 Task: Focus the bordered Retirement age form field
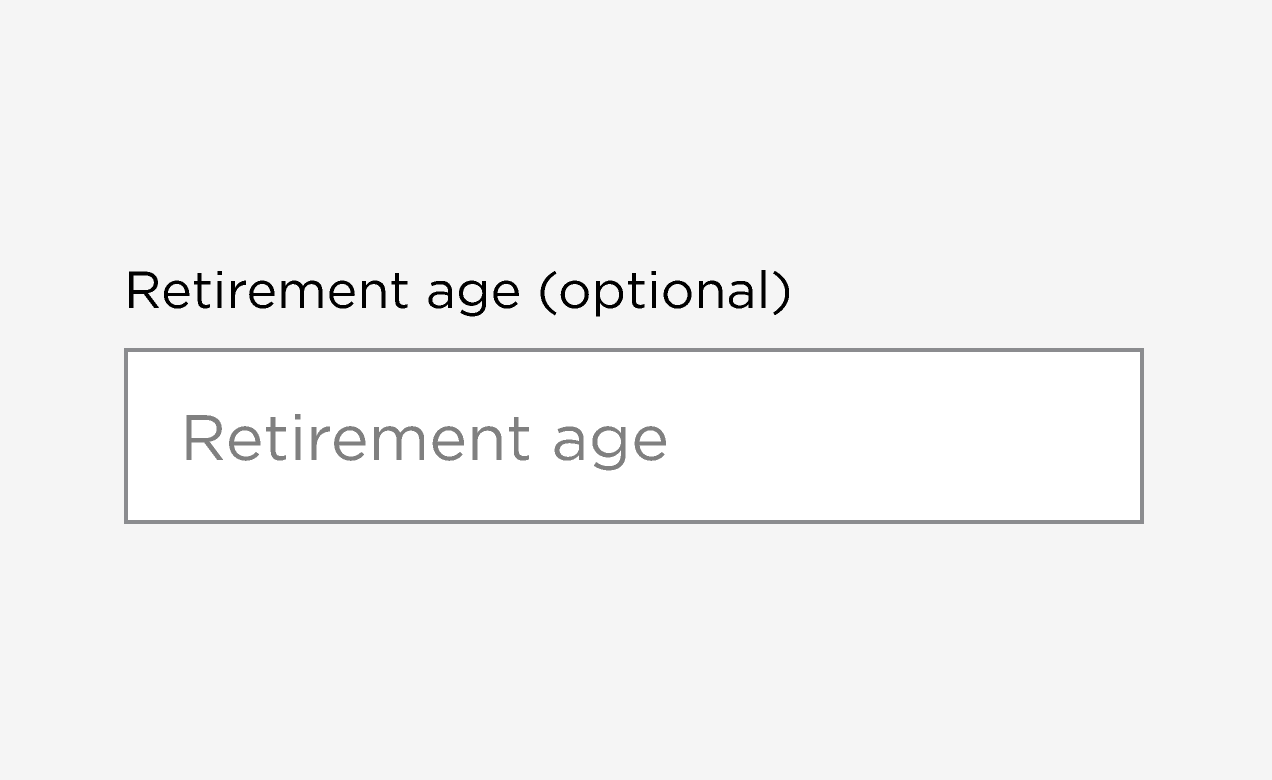pos(633,436)
